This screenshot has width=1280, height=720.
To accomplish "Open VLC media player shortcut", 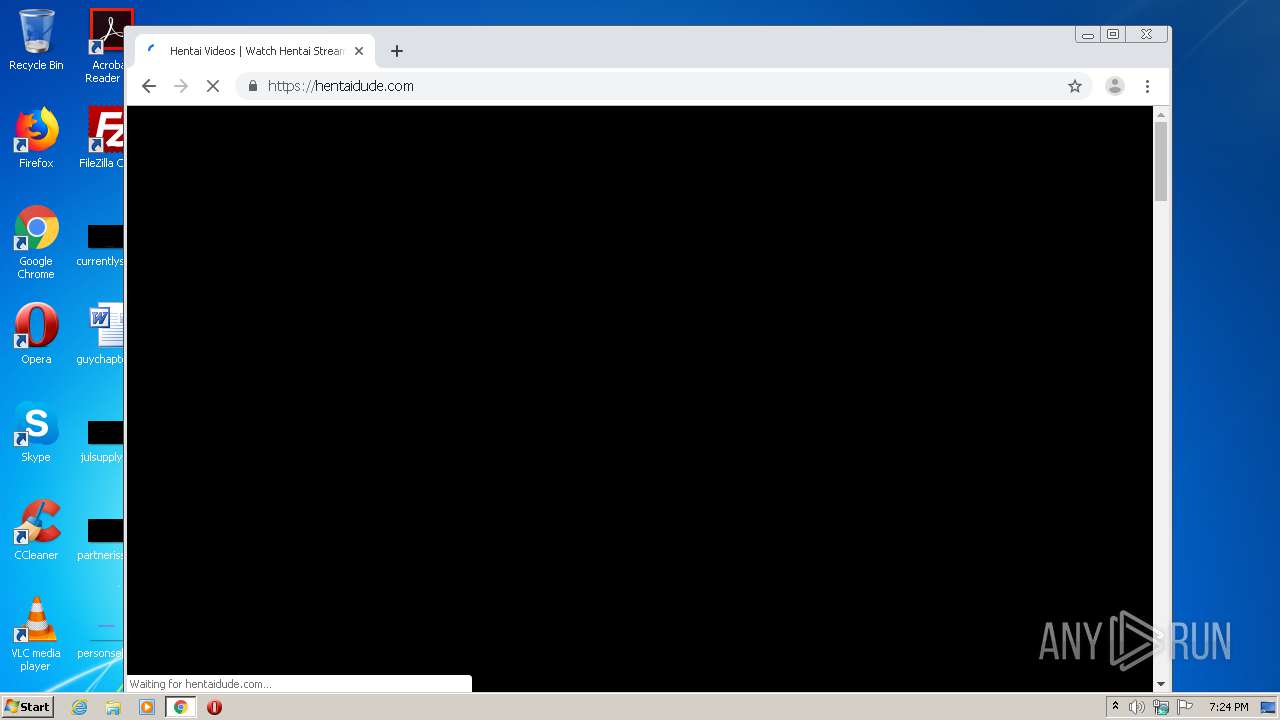I will click(x=36, y=634).
